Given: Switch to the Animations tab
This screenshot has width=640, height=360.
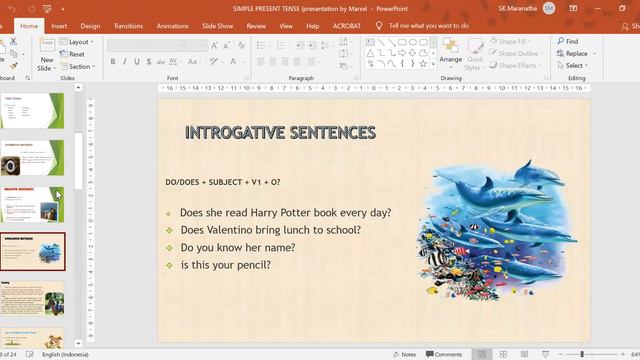Looking at the screenshot, I should tap(173, 26).
